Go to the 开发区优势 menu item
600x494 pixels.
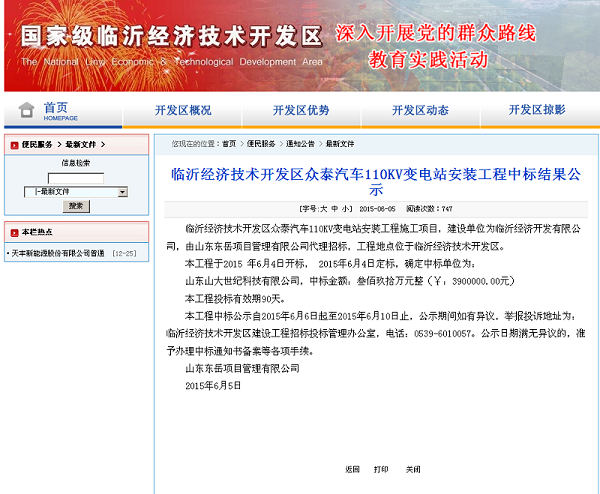[301, 110]
